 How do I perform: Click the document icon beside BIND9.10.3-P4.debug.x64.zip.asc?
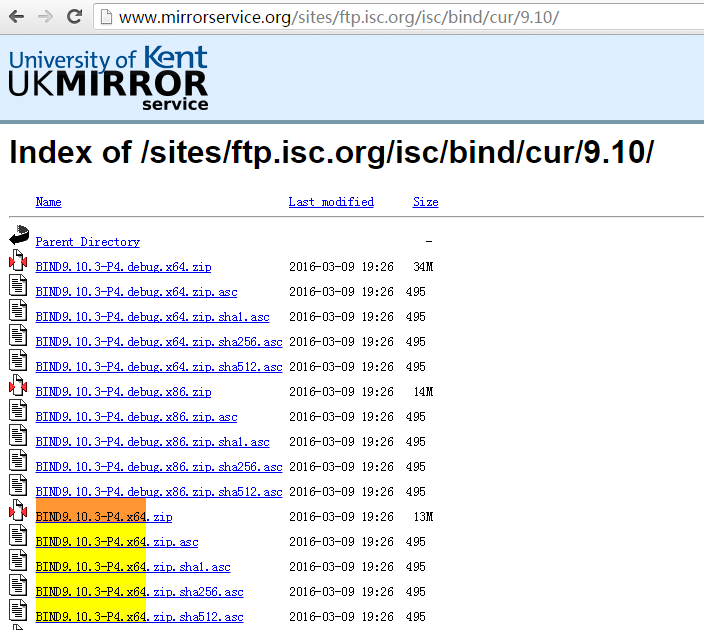19,288
